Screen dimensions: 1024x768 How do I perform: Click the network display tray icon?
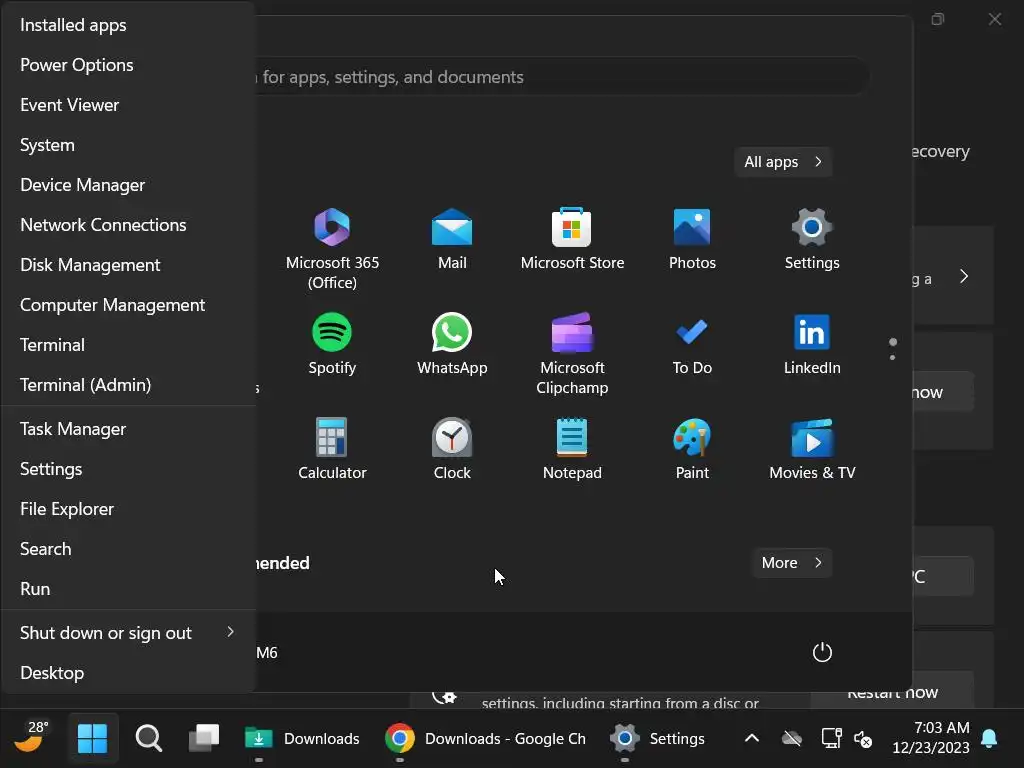pyautogui.click(x=831, y=739)
